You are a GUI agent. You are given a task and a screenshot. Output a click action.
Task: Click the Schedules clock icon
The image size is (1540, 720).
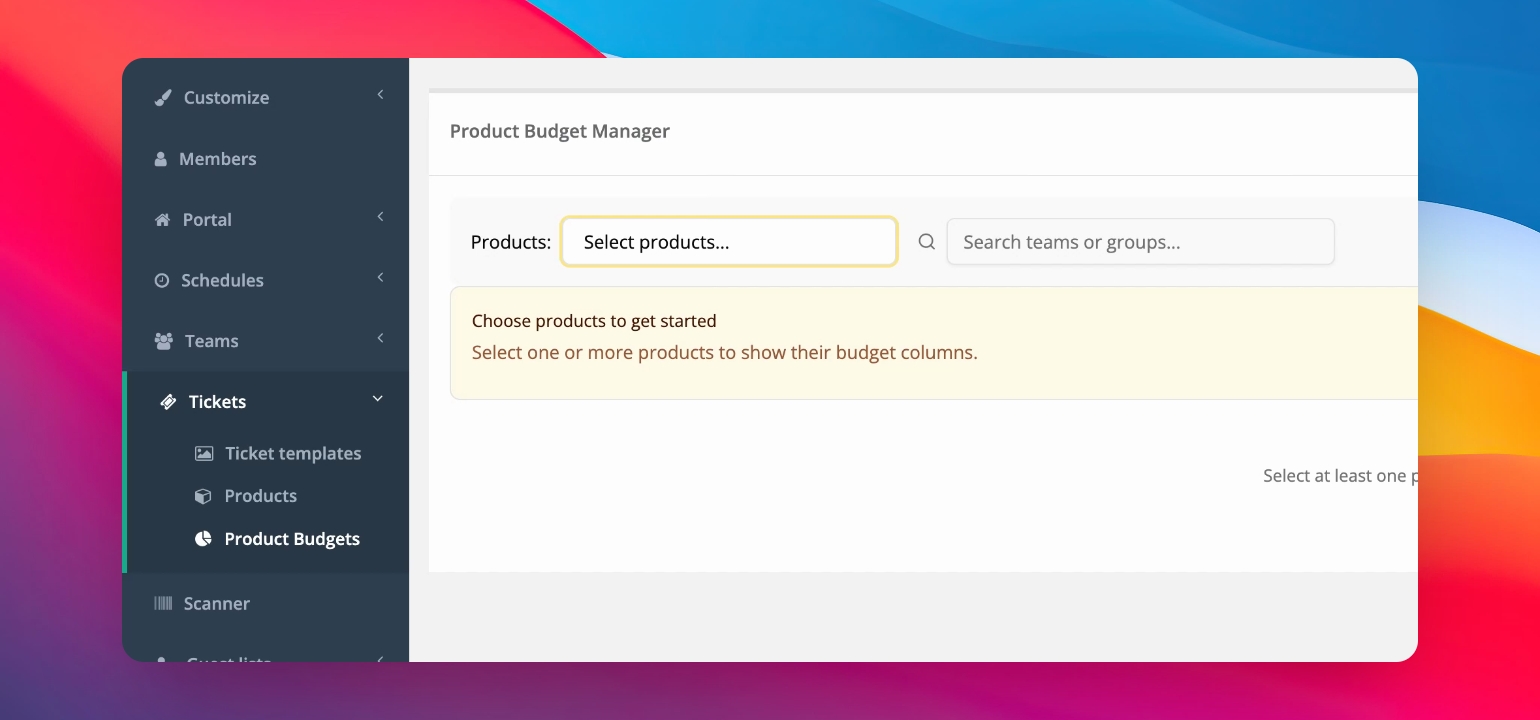coord(161,281)
